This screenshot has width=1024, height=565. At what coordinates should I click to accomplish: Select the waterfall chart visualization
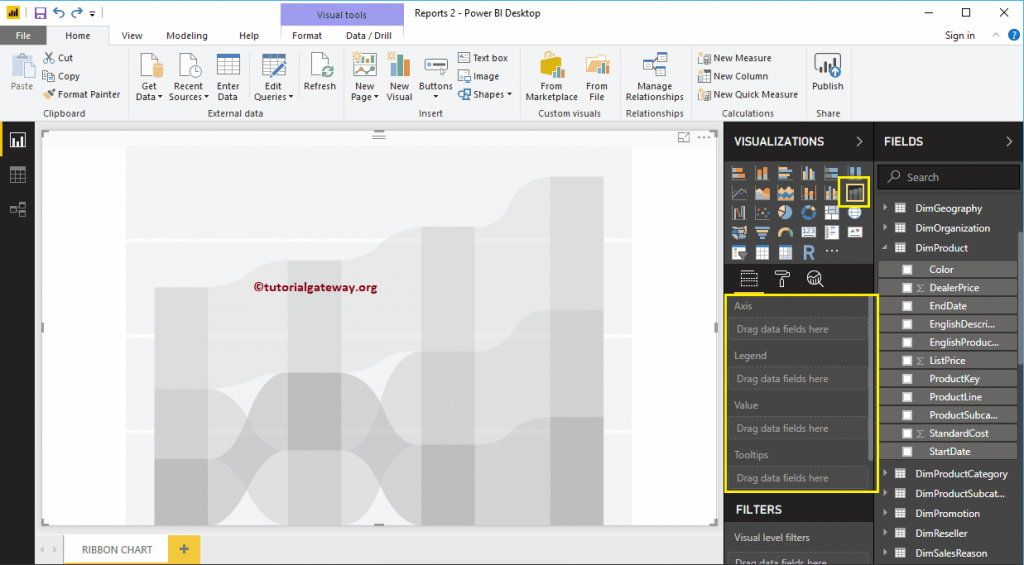(739, 212)
